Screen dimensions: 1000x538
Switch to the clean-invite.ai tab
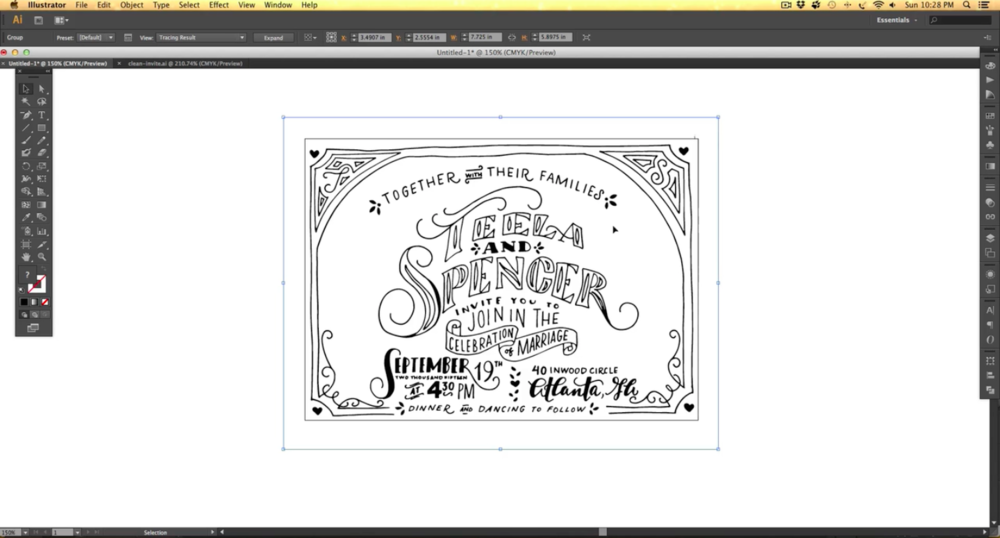[x=185, y=63]
